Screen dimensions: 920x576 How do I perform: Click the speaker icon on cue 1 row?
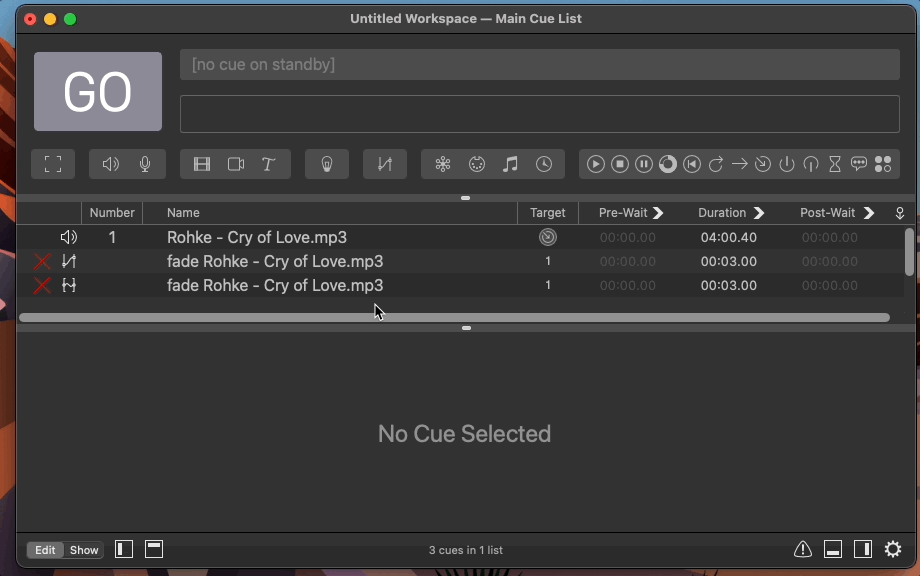[x=69, y=237]
